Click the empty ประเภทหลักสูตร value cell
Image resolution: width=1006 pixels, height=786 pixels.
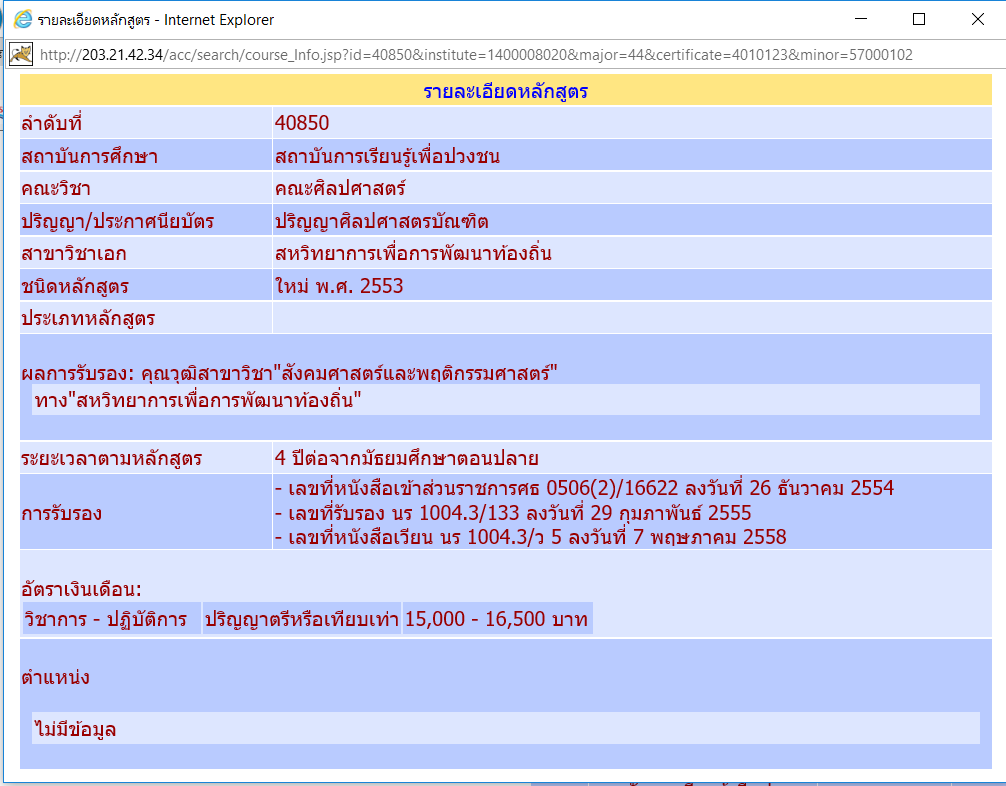(630, 319)
